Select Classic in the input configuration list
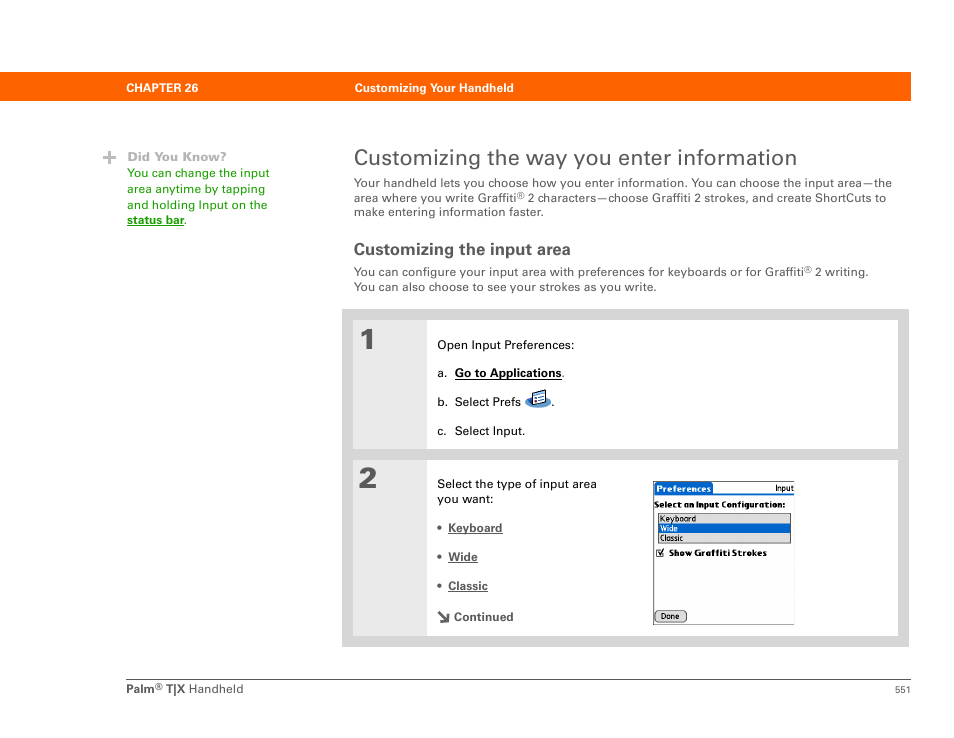The height and width of the screenshot is (738, 954). pos(724,538)
